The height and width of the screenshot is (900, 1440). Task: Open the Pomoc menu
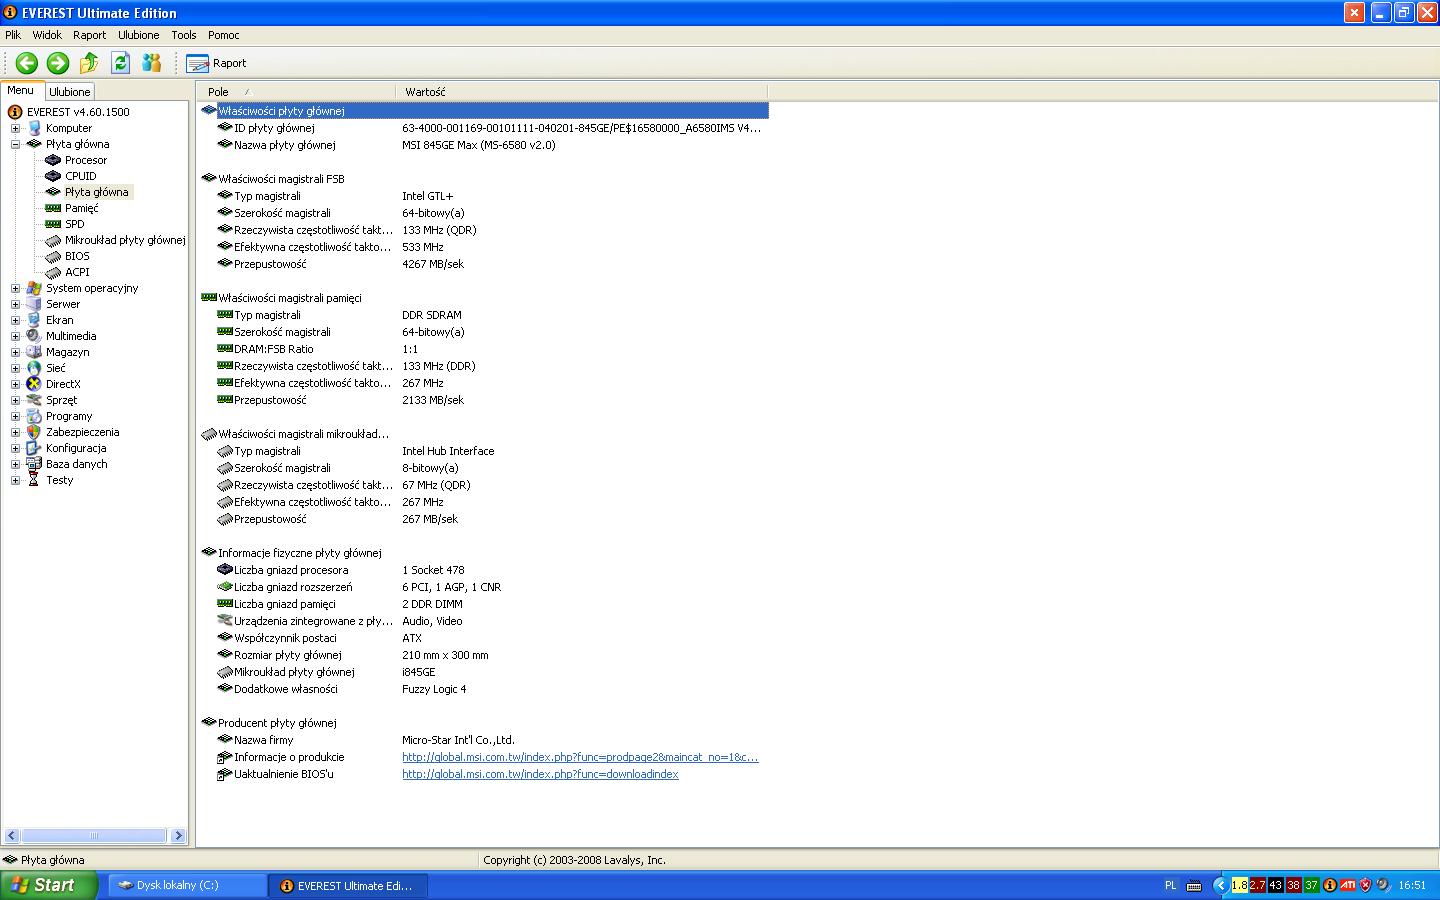(x=223, y=35)
